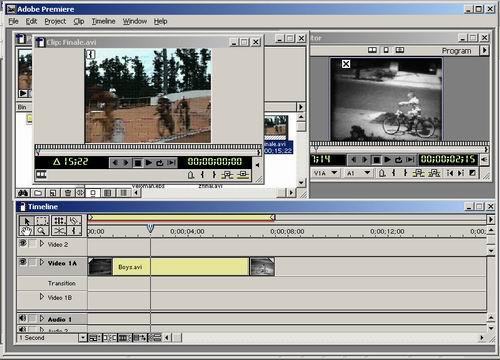The height and width of the screenshot is (360, 500).
Task: Create a new bin folder in Project window
Action: click(x=38, y=193)
